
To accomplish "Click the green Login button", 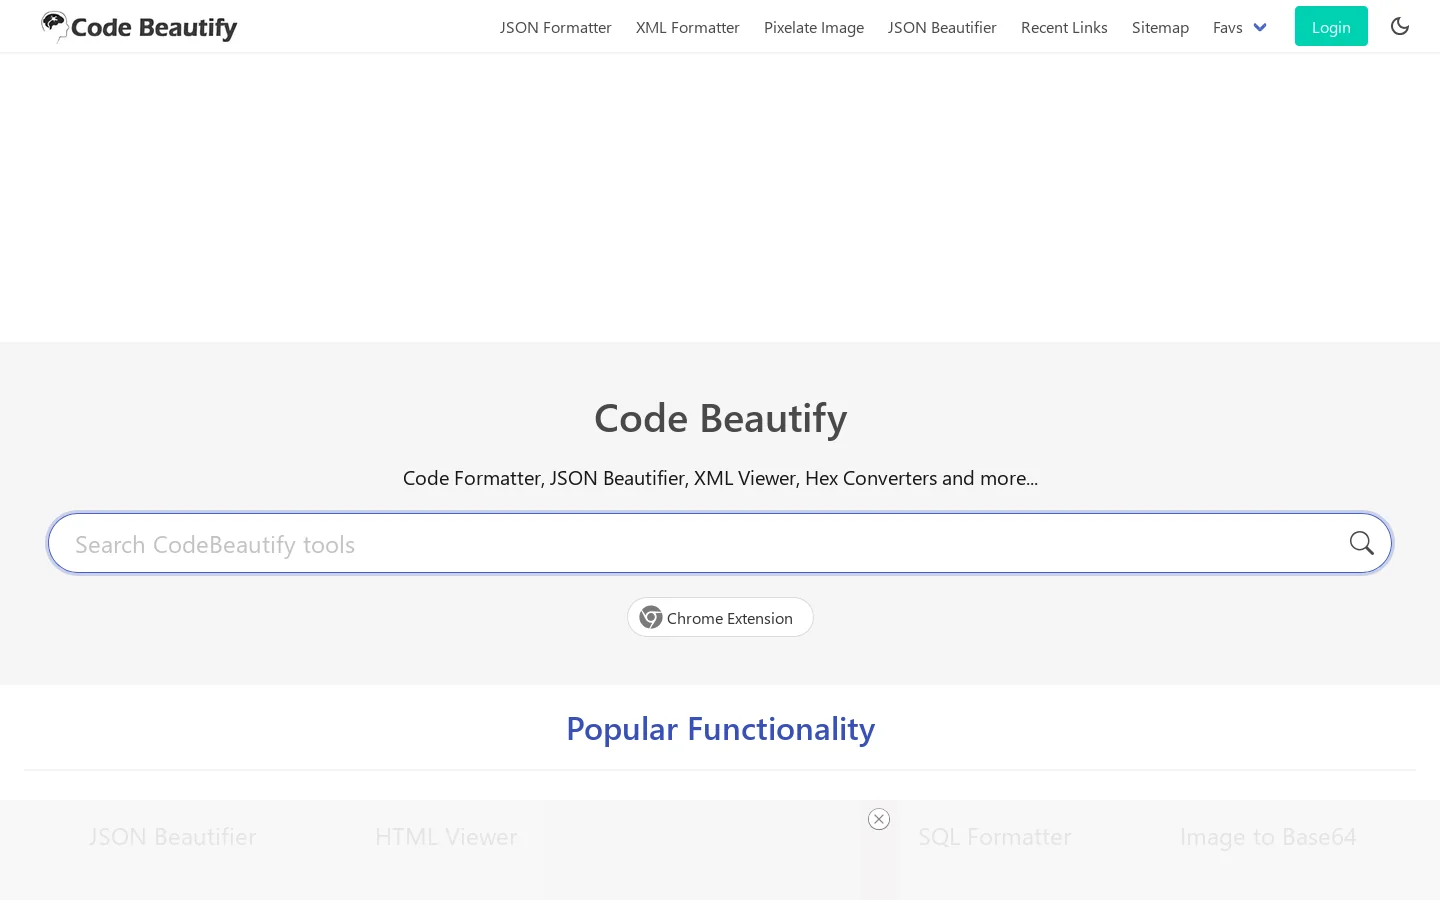I will point(1331,26).
